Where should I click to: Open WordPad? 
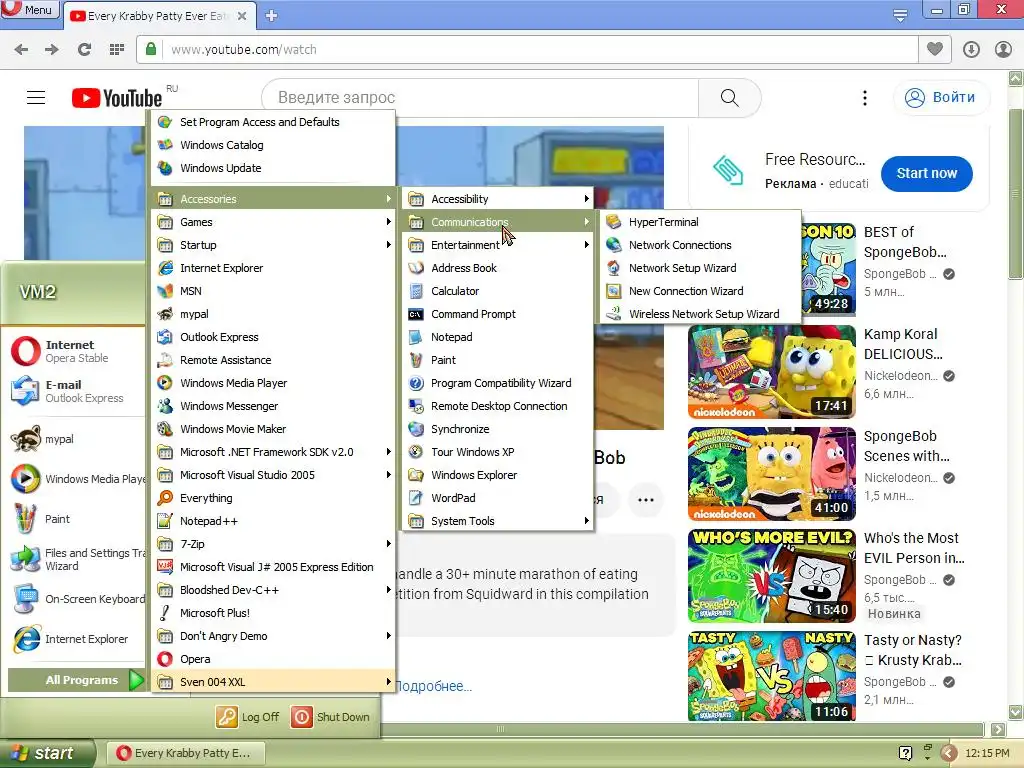pyautogui.click(x=498, y=498)
